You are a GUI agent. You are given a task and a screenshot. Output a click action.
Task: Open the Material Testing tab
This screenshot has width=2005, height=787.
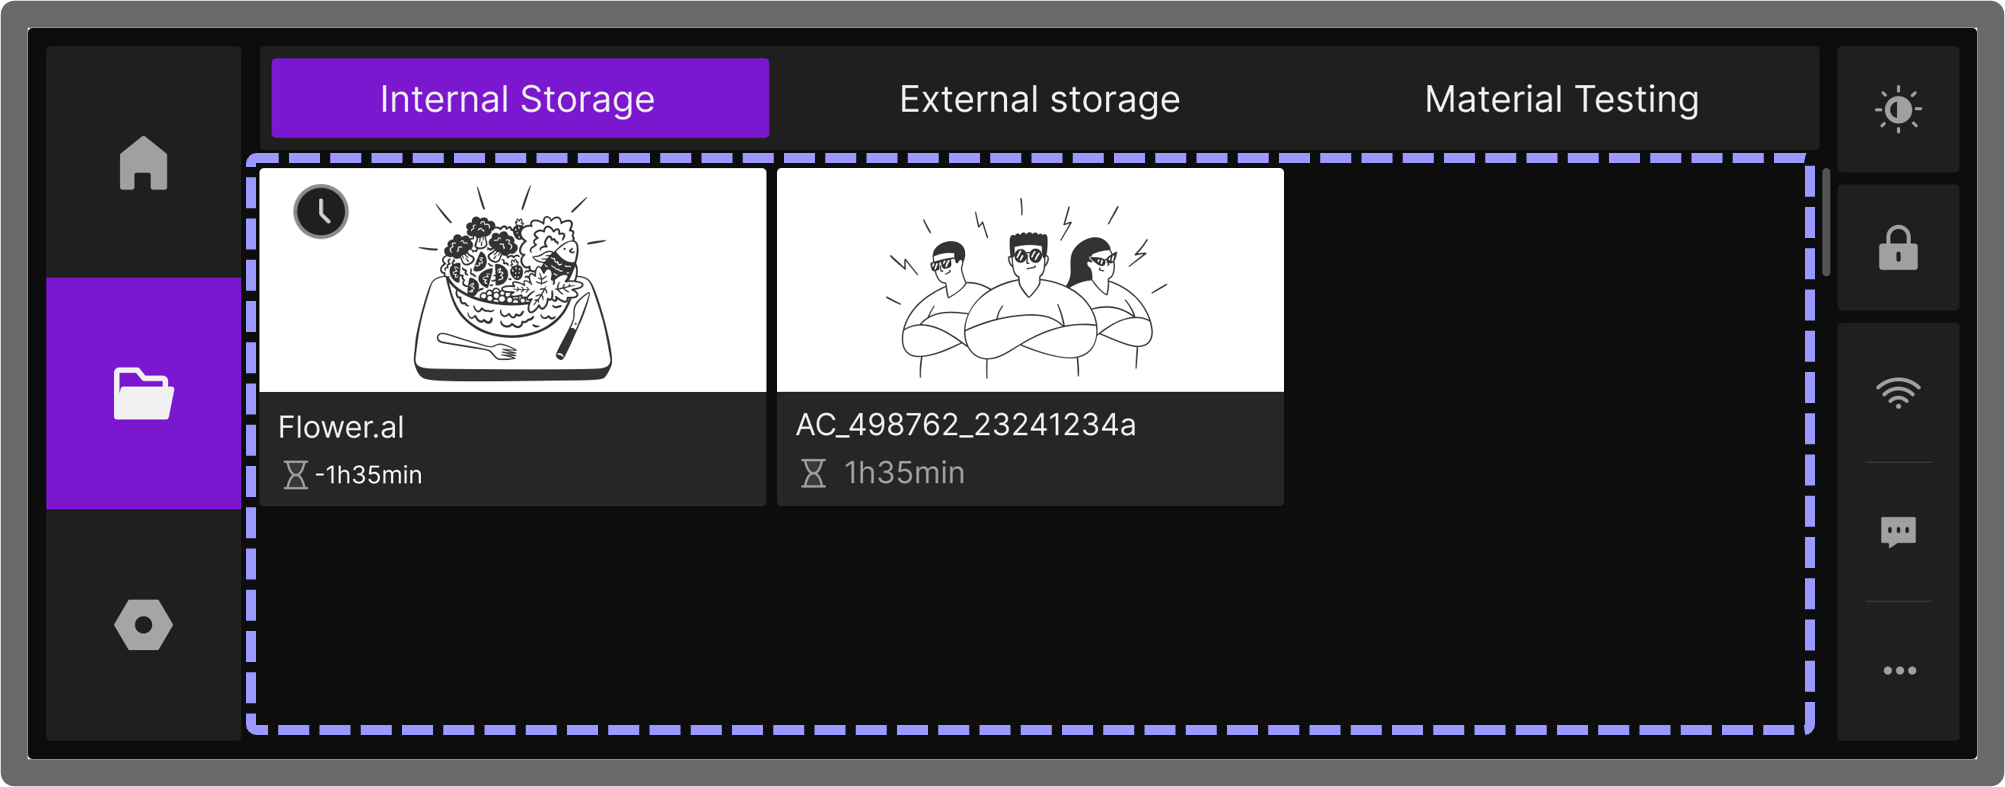(x=1561, y=99)
